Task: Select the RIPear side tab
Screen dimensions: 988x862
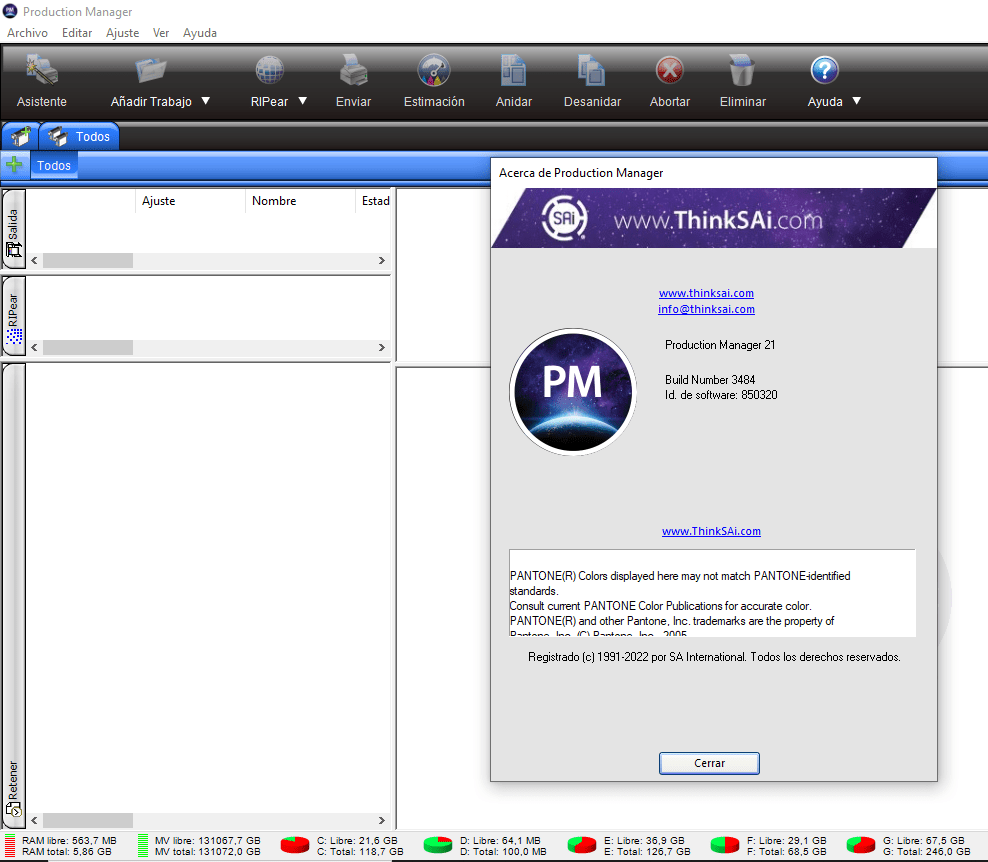Action: [13, 316]
